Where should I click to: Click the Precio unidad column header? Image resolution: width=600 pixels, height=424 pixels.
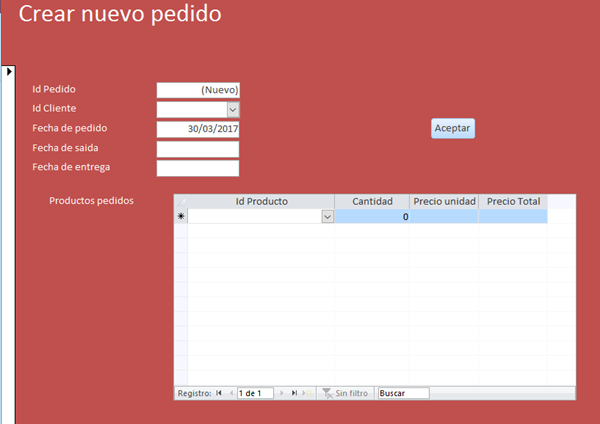tap(444, 202)
